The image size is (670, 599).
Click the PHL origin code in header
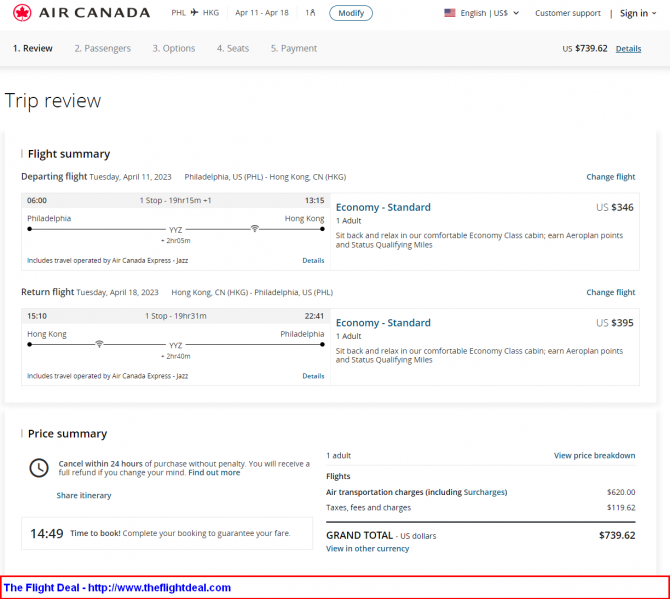(179, 13)
